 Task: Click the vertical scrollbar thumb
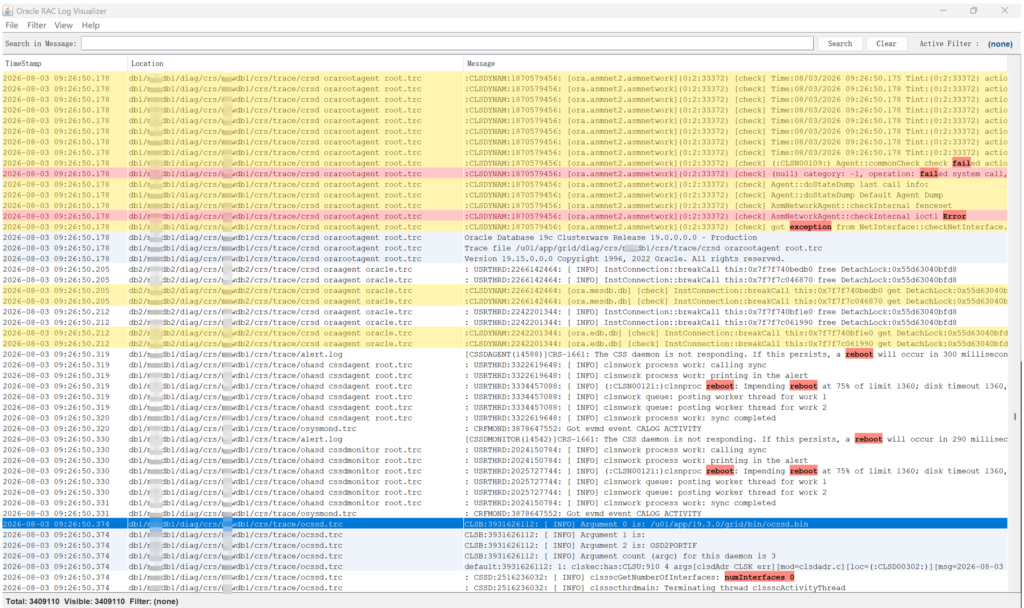tap(1014, 416)
